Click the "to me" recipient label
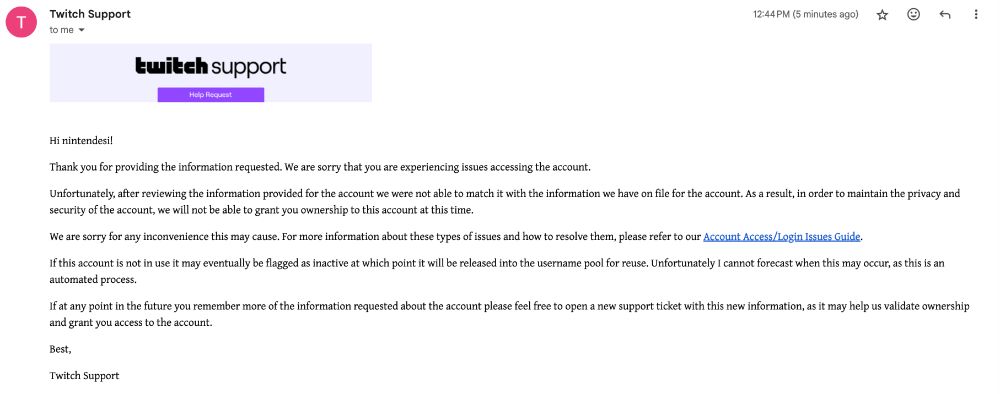 [x=61, y=30]
